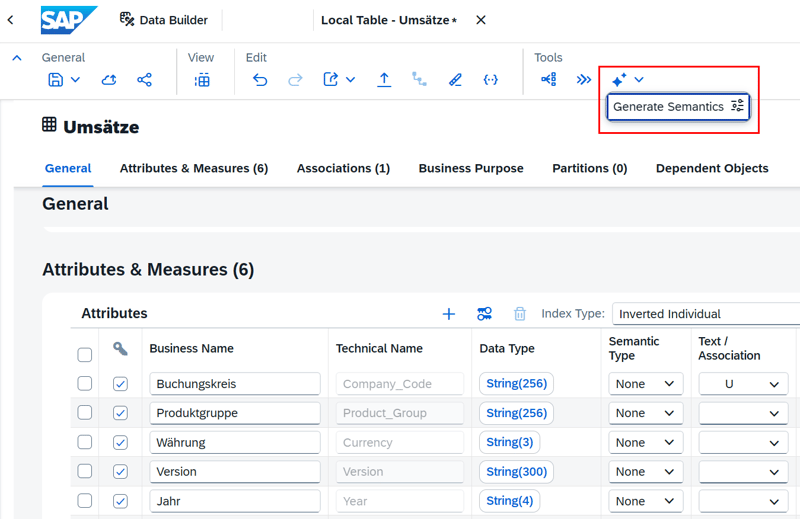Click the String(4) data type for Jahr

pos(509,501)
